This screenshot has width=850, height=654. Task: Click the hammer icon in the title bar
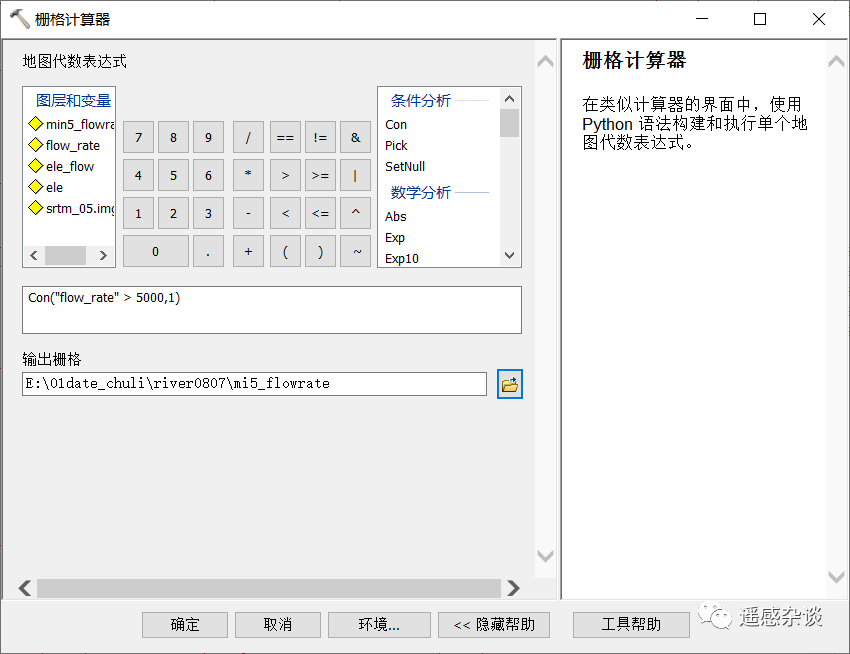[x=20, y=19]
